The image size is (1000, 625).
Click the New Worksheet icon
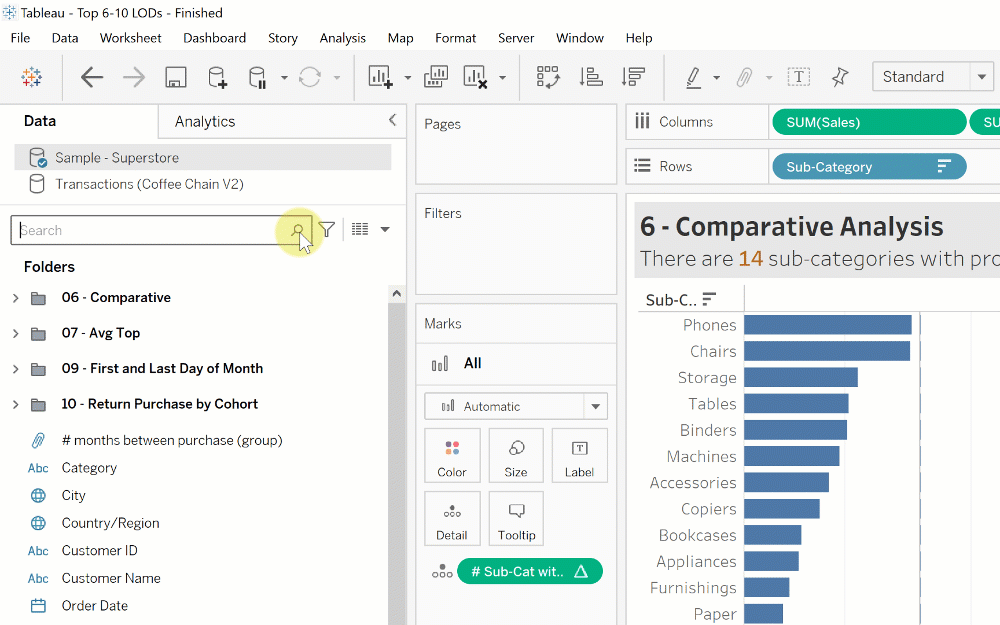[x=380, y=77]
